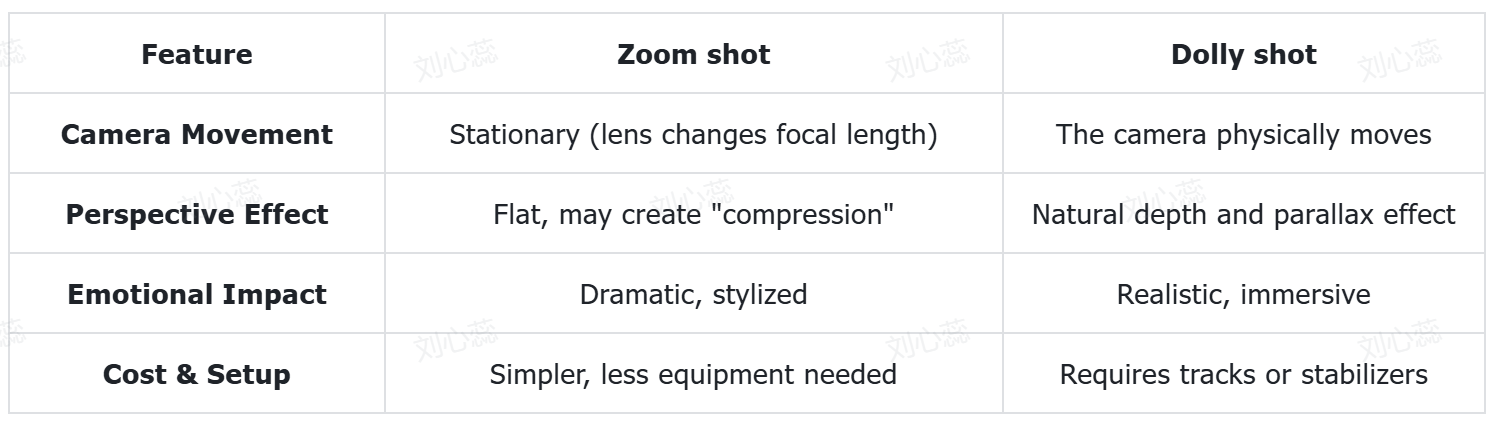
Task: Select the "Dolly shot" column header
Action: click(x=1243, y=54)
